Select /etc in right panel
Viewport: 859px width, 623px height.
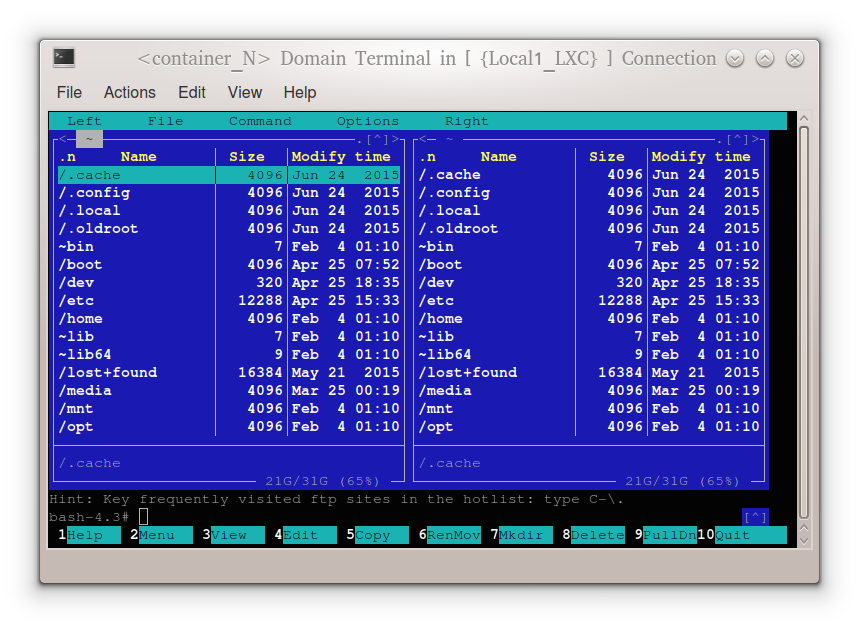click(589, 301)
